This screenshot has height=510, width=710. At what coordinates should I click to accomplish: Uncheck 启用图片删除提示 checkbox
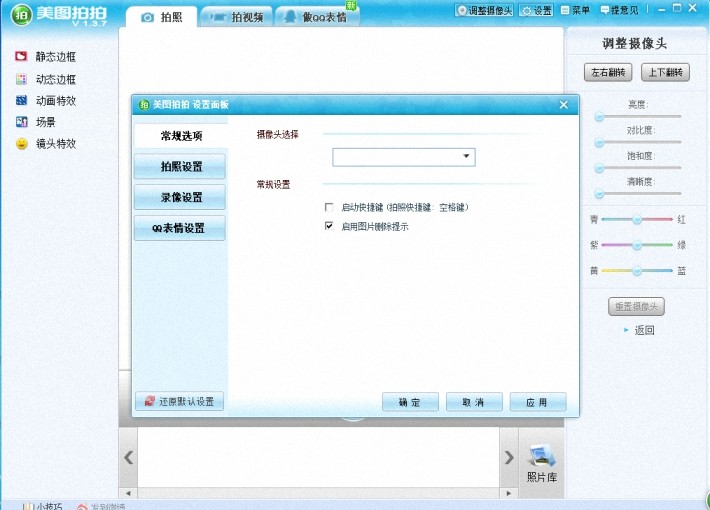click(329, 226)
